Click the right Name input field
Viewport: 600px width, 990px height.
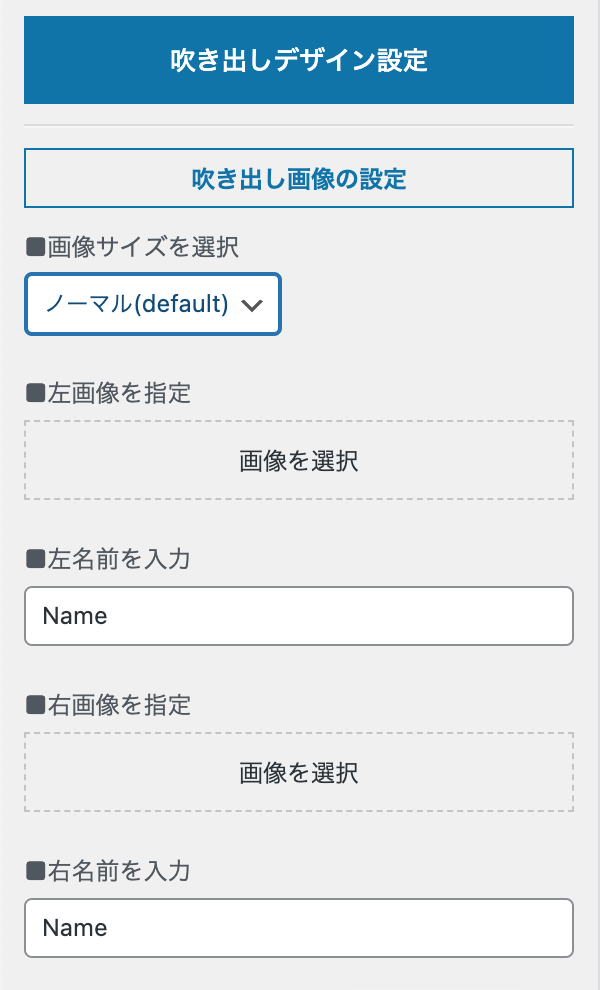coord(298,928)
